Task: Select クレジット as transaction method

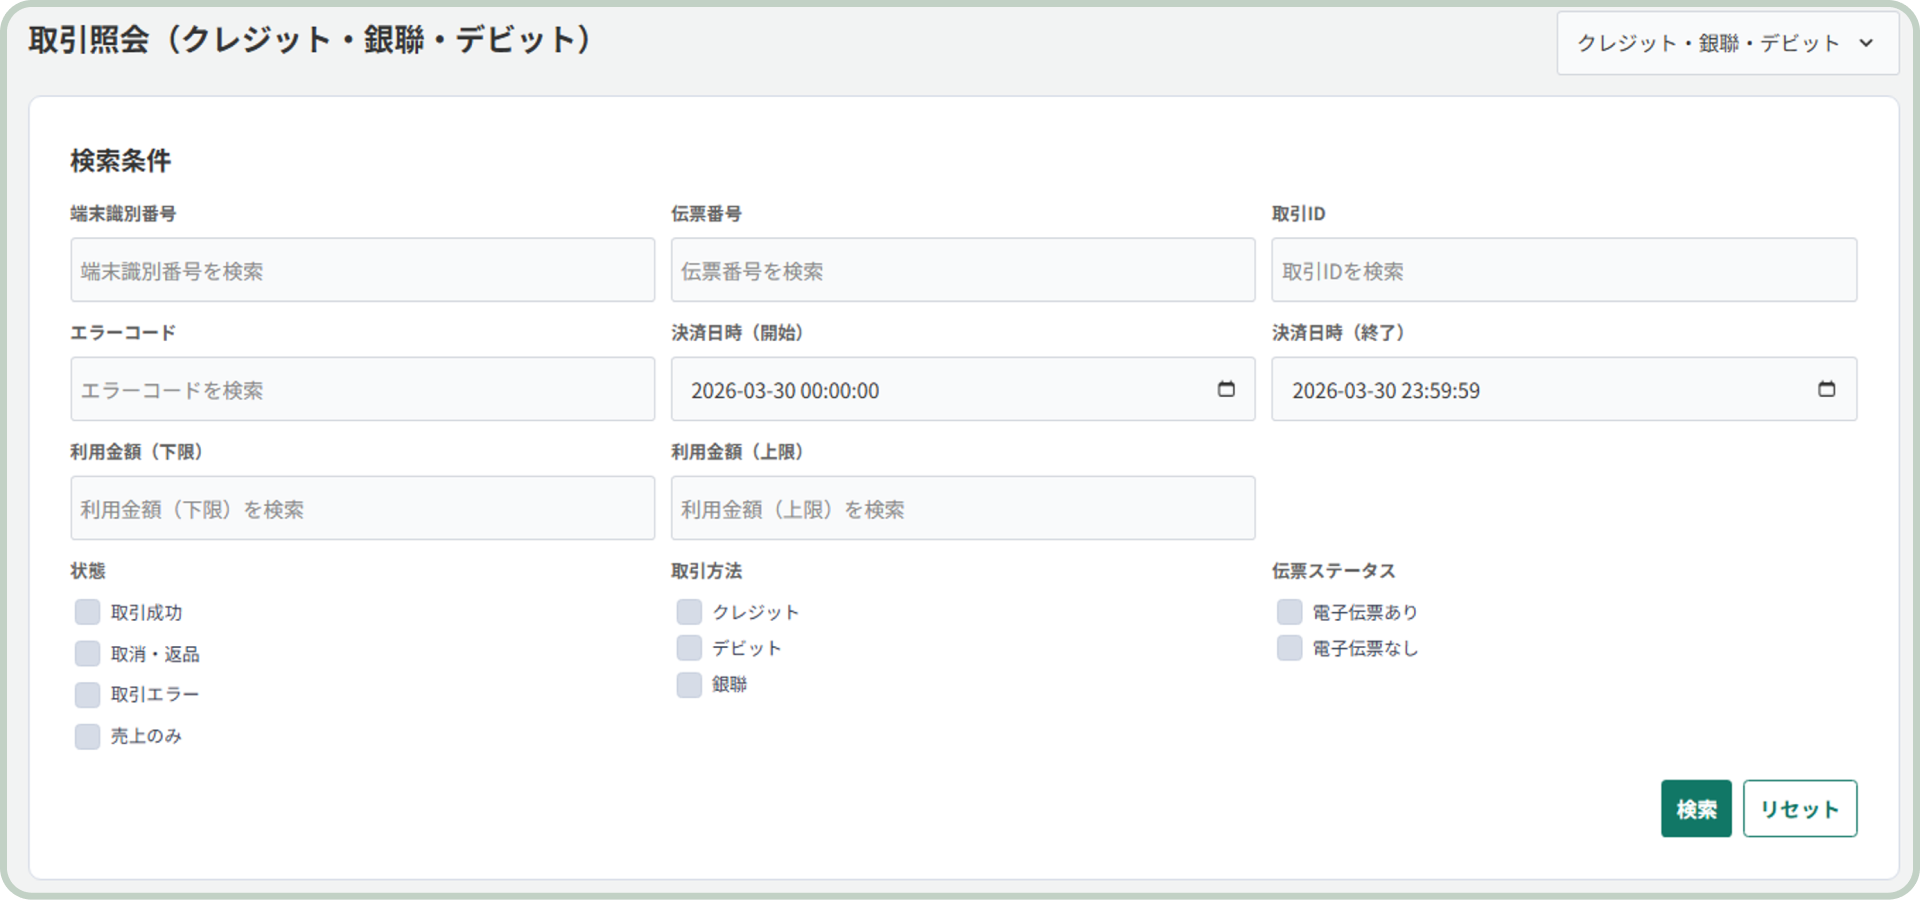Action: (x=689, y=612)
